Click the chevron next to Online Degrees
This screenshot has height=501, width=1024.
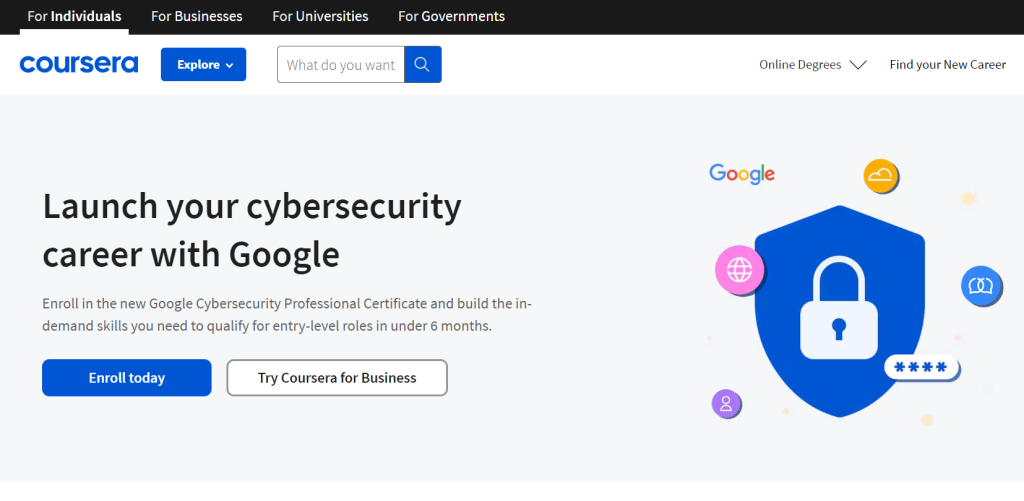(858, 65)
